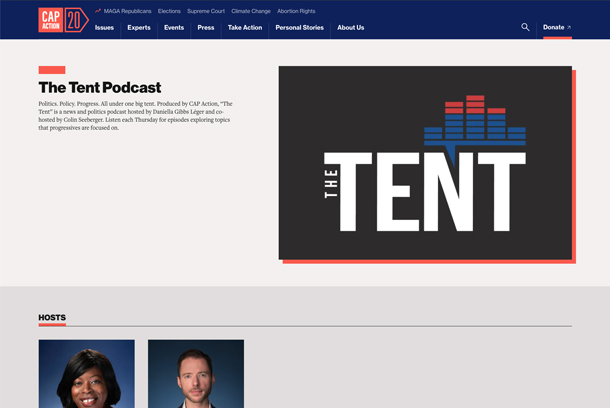Screen dimensions: 610x408
Task: Click the second host's photo
Action: click(x=196, y=374)
